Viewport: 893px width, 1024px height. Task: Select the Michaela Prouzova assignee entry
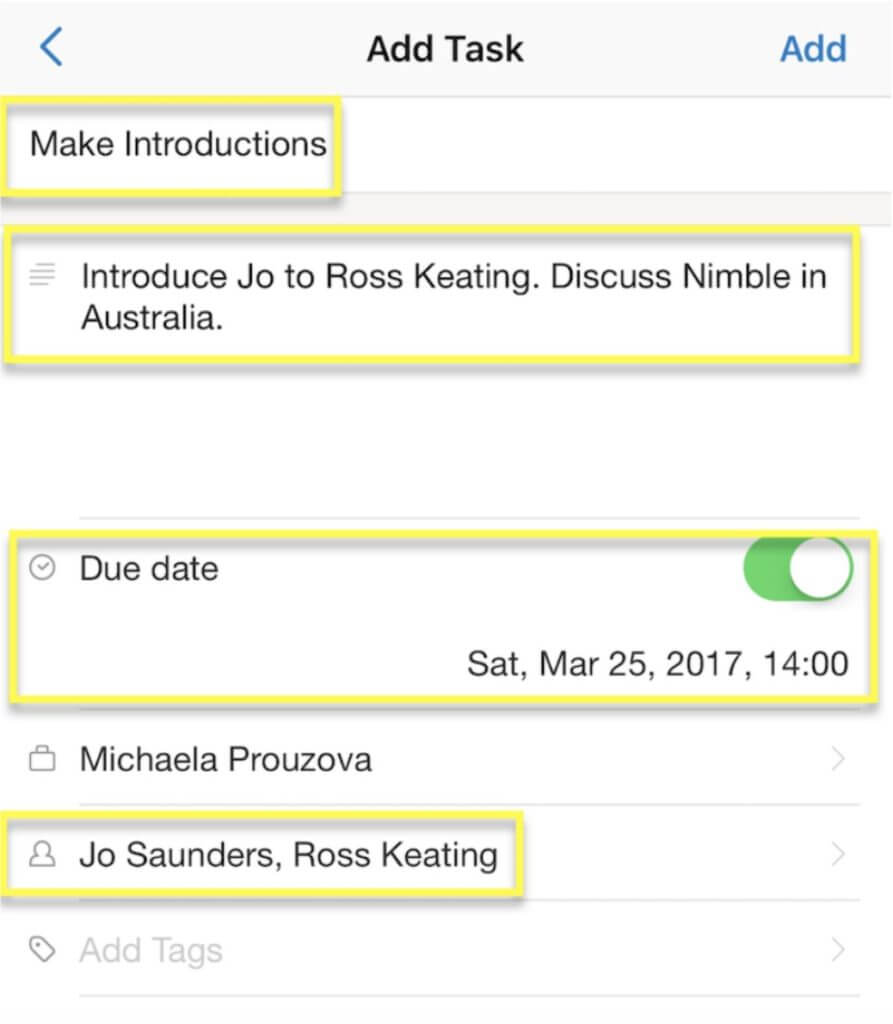pos(226,760)
